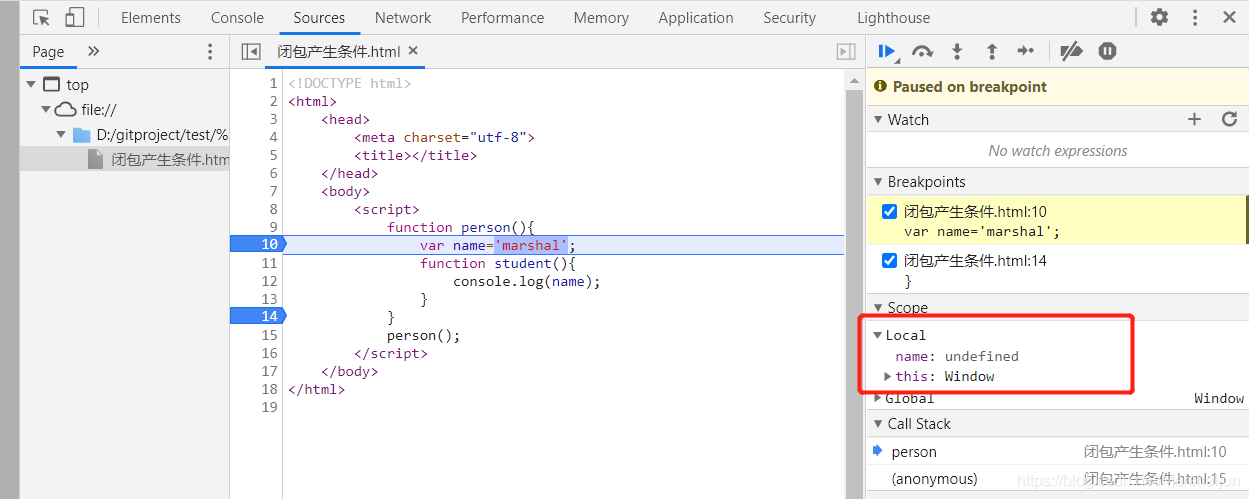
Task: Click the Step button in debugger
Action: pyautogui.click(x=1026, y=51)
